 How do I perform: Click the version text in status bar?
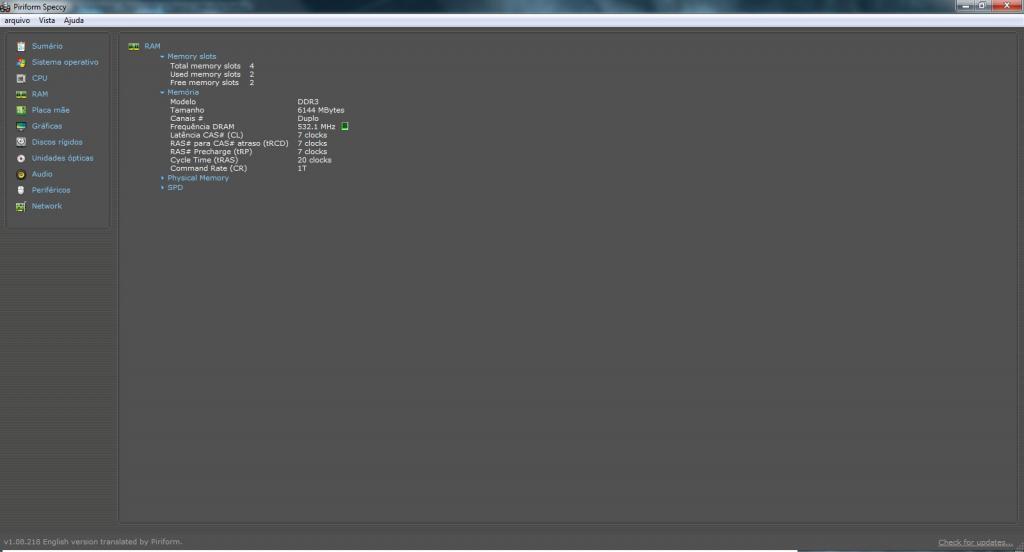pos(93,542)
